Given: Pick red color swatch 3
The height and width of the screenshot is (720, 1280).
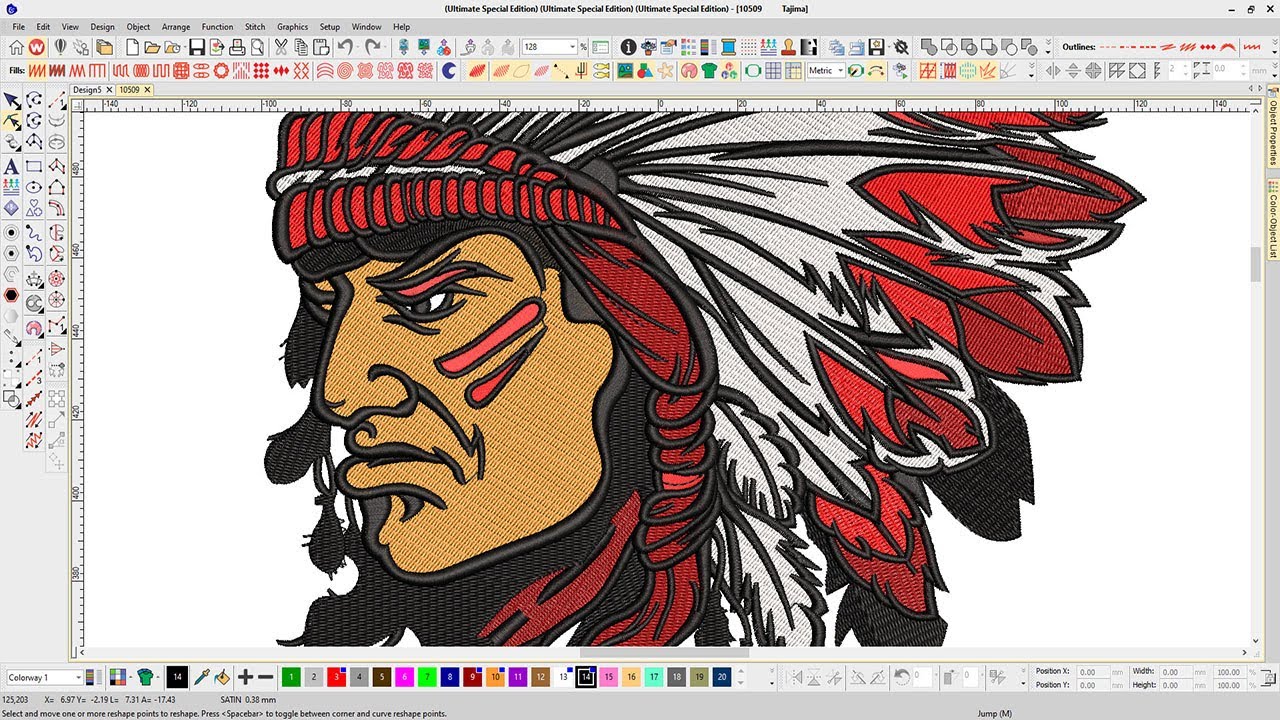Looking at the screenshot, I should (x=337, y=677).
